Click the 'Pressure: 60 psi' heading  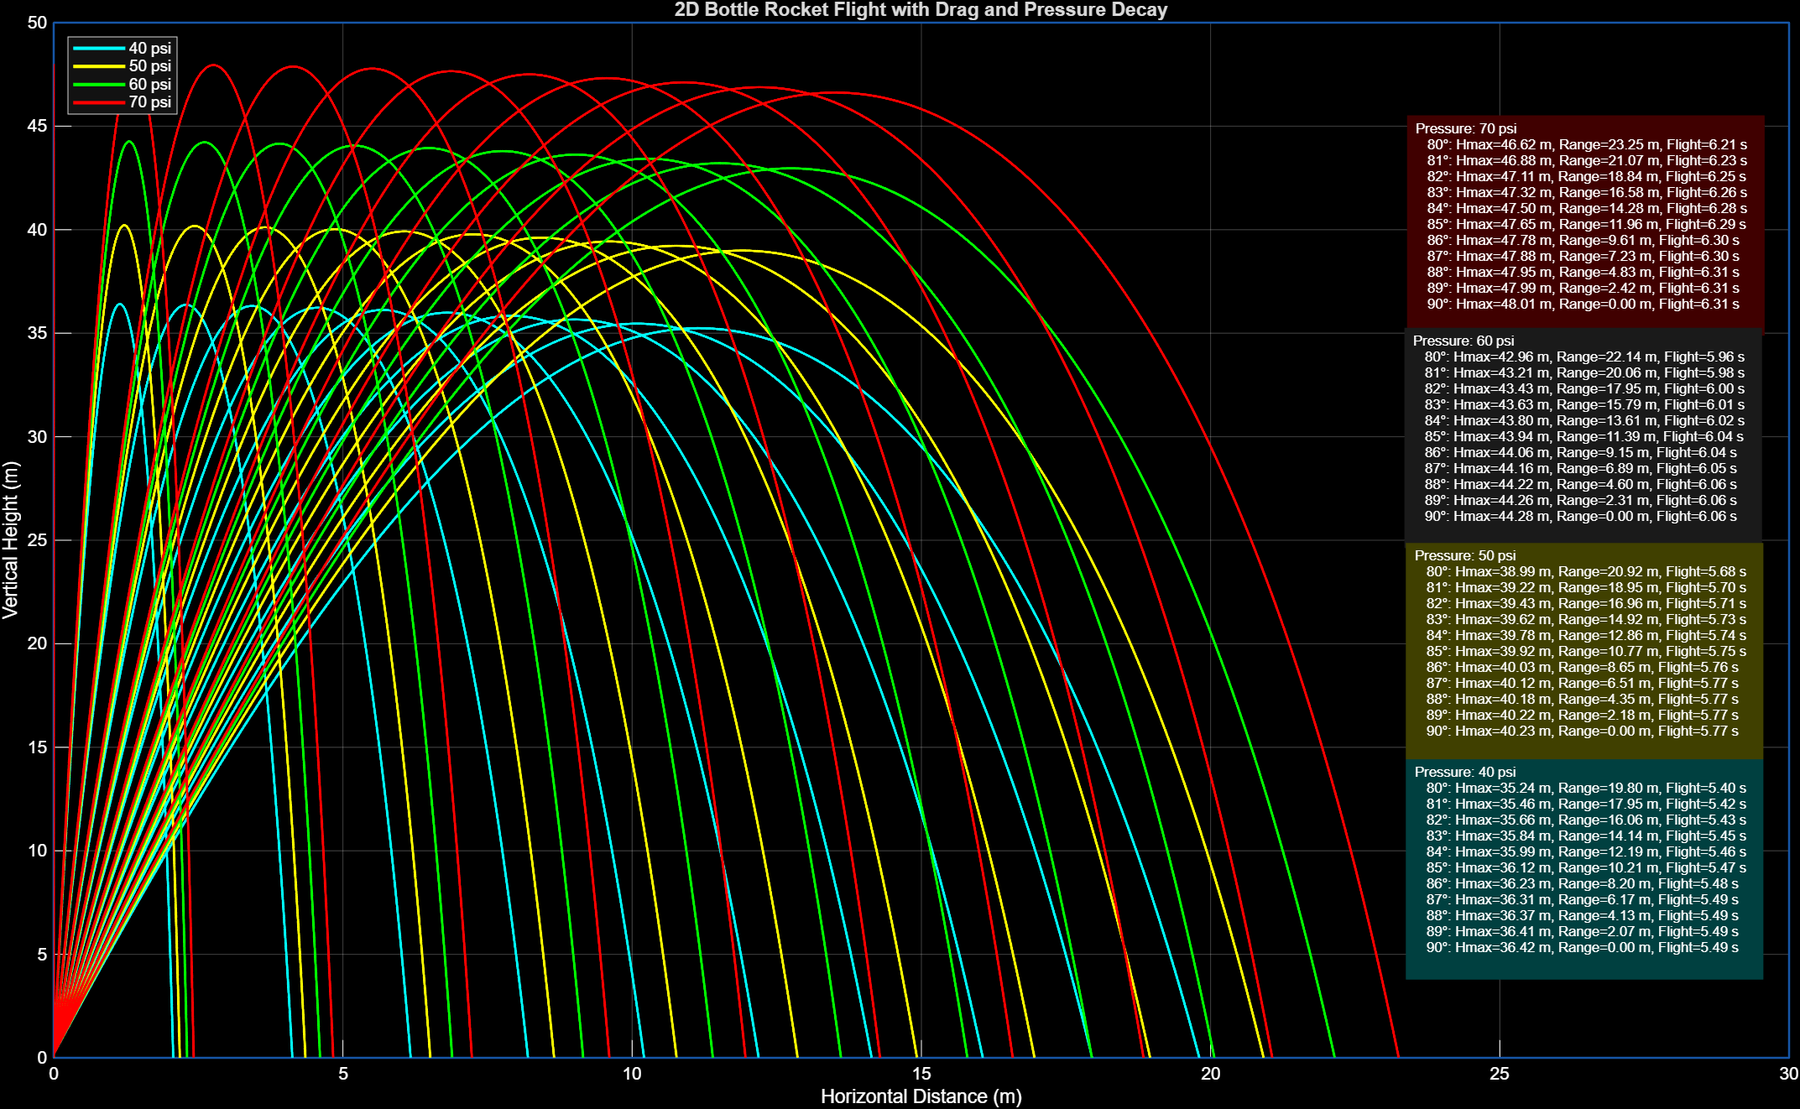1464,341
